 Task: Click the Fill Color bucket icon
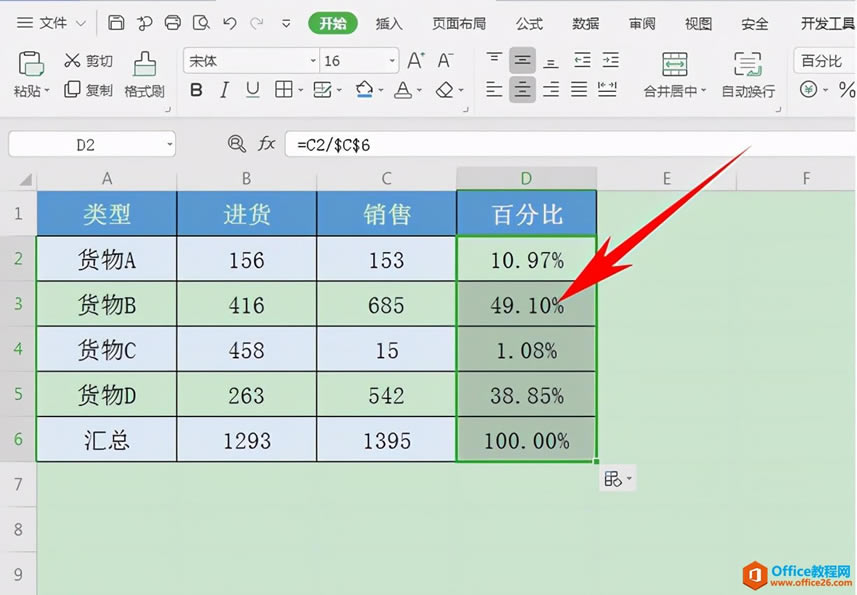(x=365, y=90)
